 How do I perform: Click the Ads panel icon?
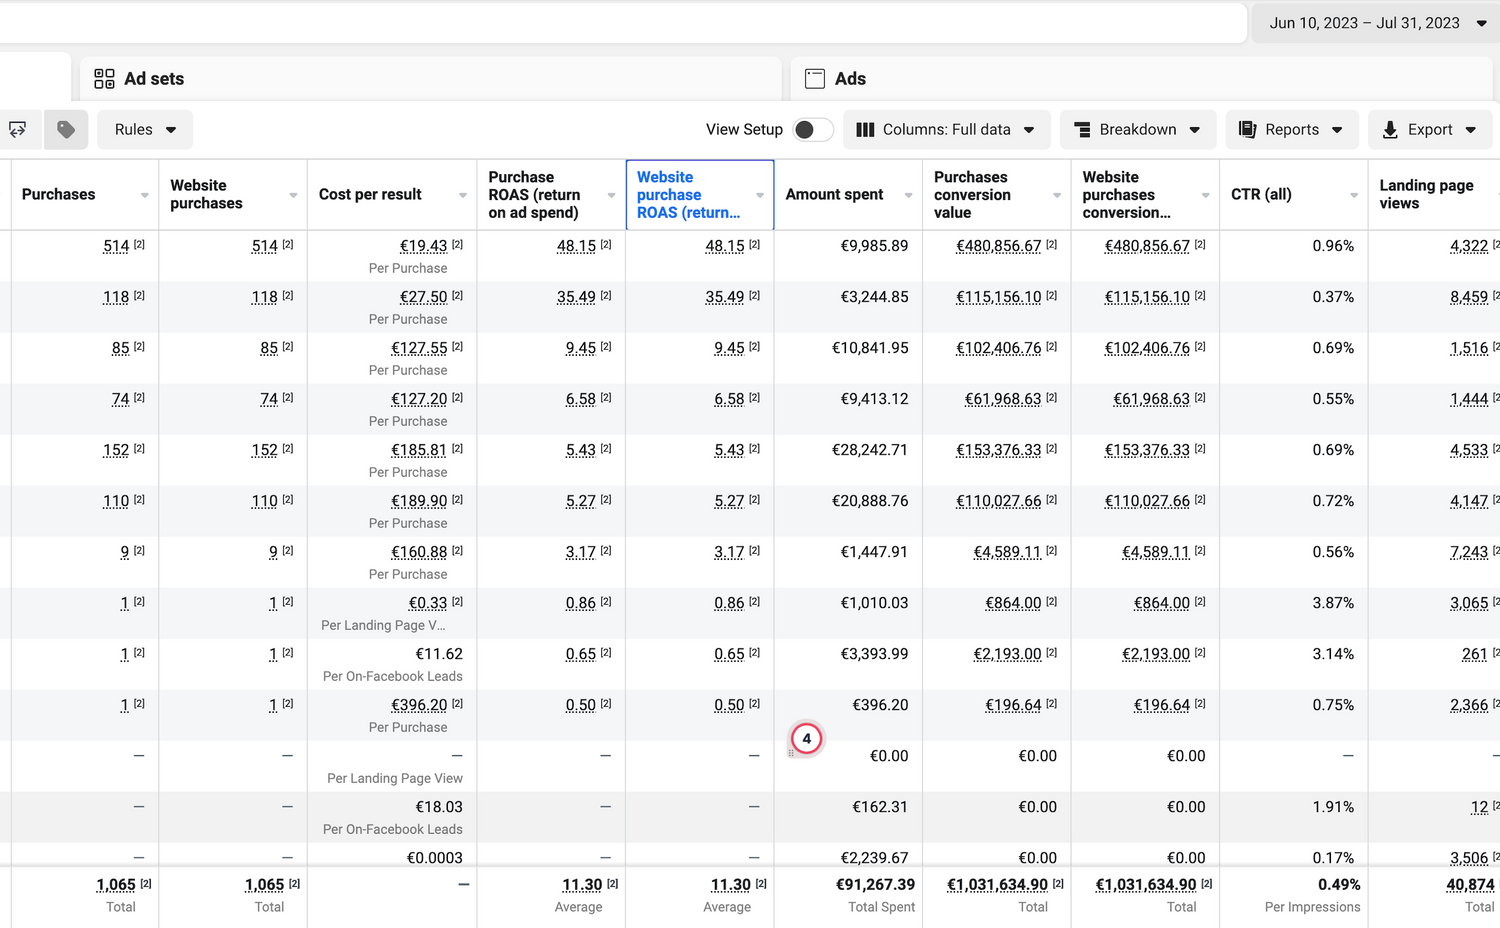[815, 79]
